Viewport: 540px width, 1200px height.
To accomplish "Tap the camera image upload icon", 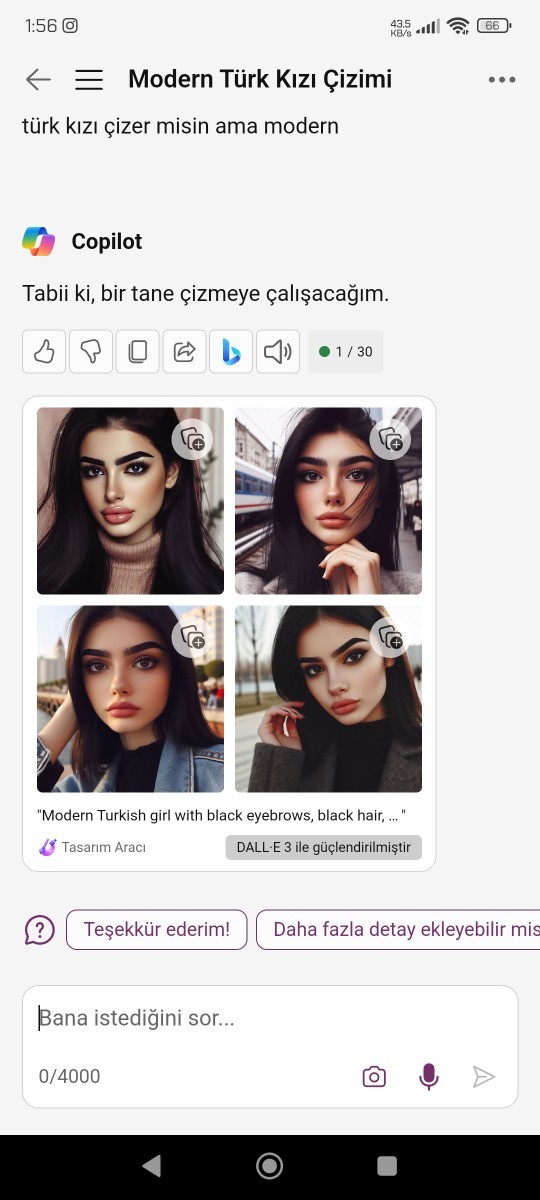I will pos(374,1076).
